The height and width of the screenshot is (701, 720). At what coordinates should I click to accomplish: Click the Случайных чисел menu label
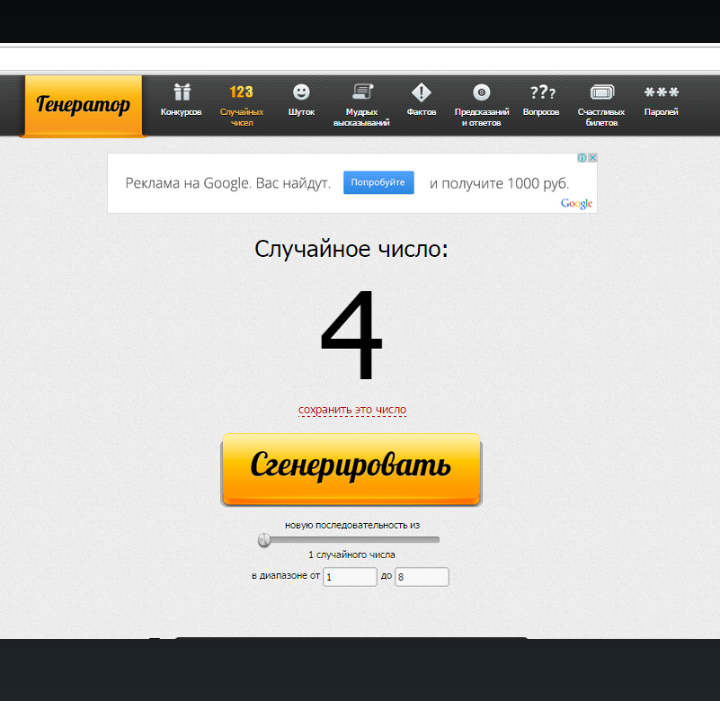click(242, 117)
